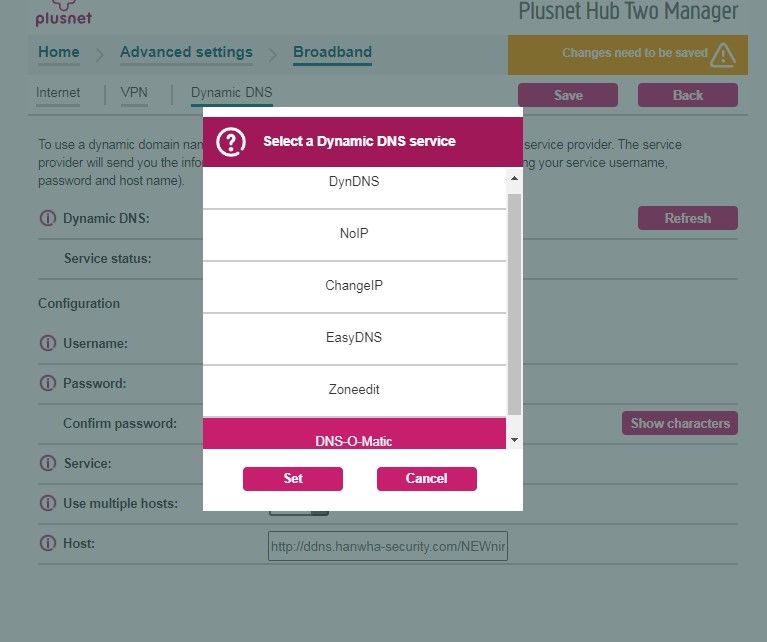Cancel the DNS service selection dialog
The image size is (767, 642).
(x=426, y=479)
